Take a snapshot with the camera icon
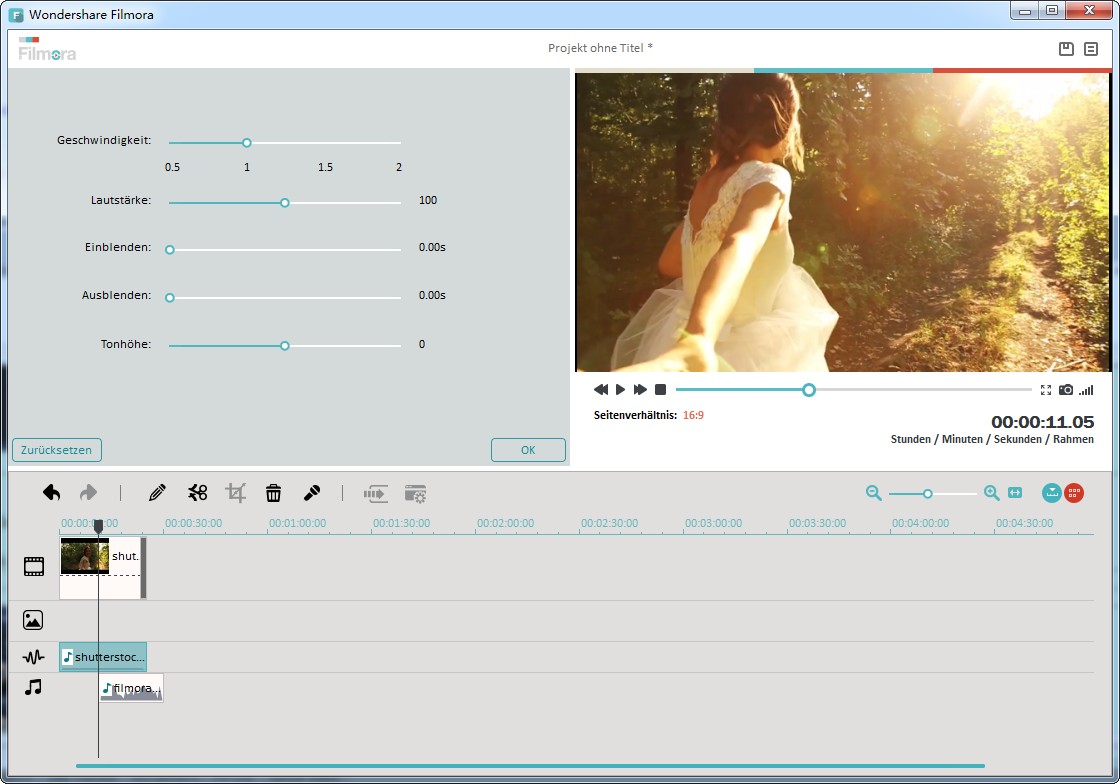 pyautogui.click(x=1066, y=390)
